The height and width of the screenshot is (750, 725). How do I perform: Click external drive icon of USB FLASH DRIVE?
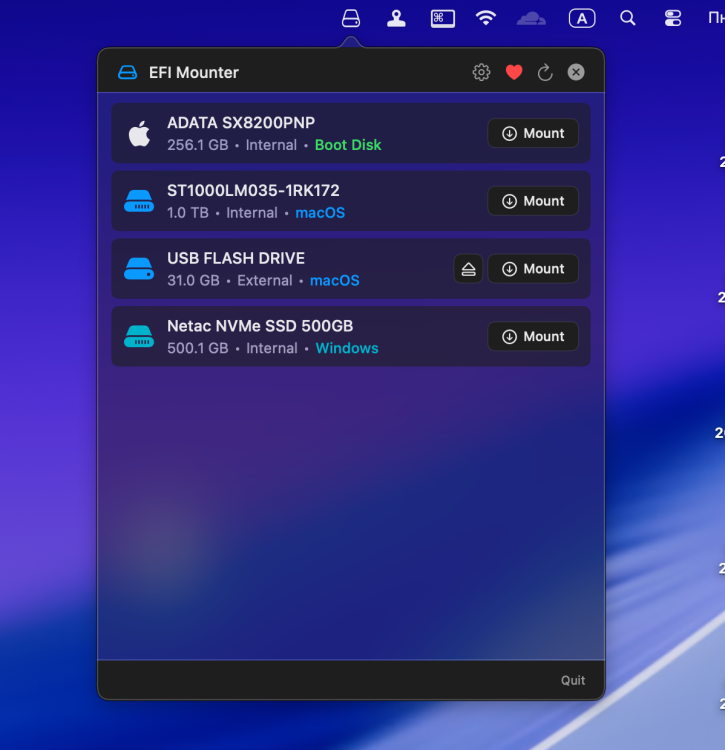pos(139,269)
